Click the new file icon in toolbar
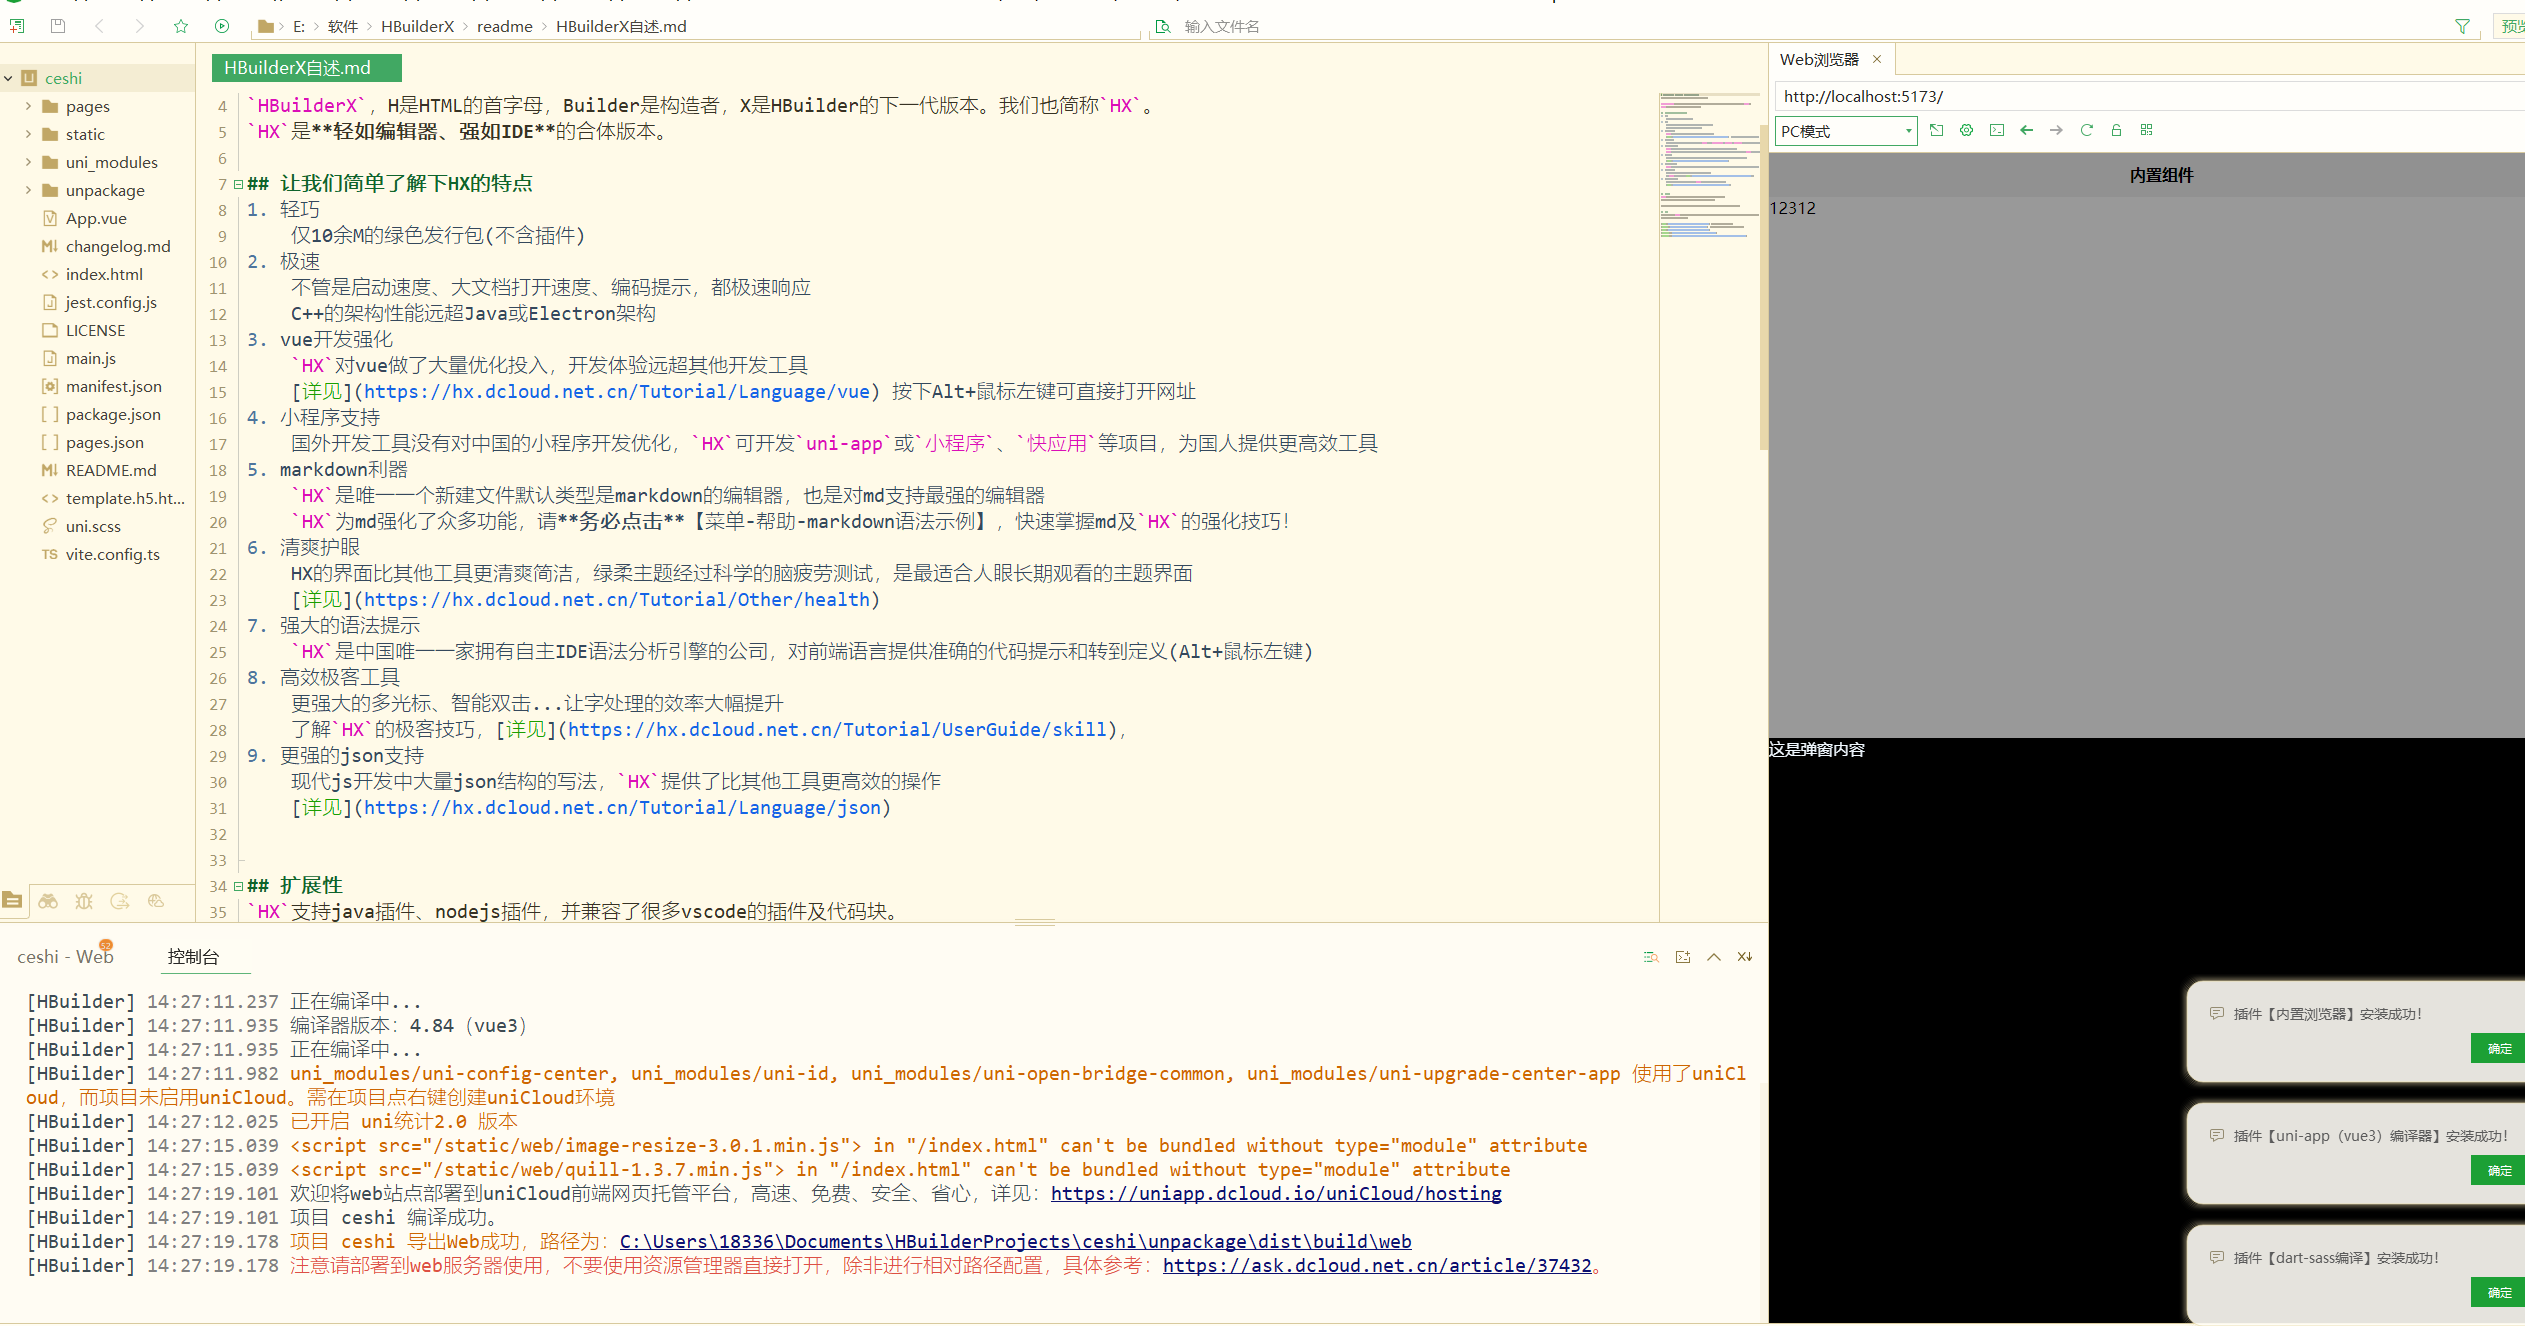The width and height of the screenshot is (2525, 1326). (17, 26)
